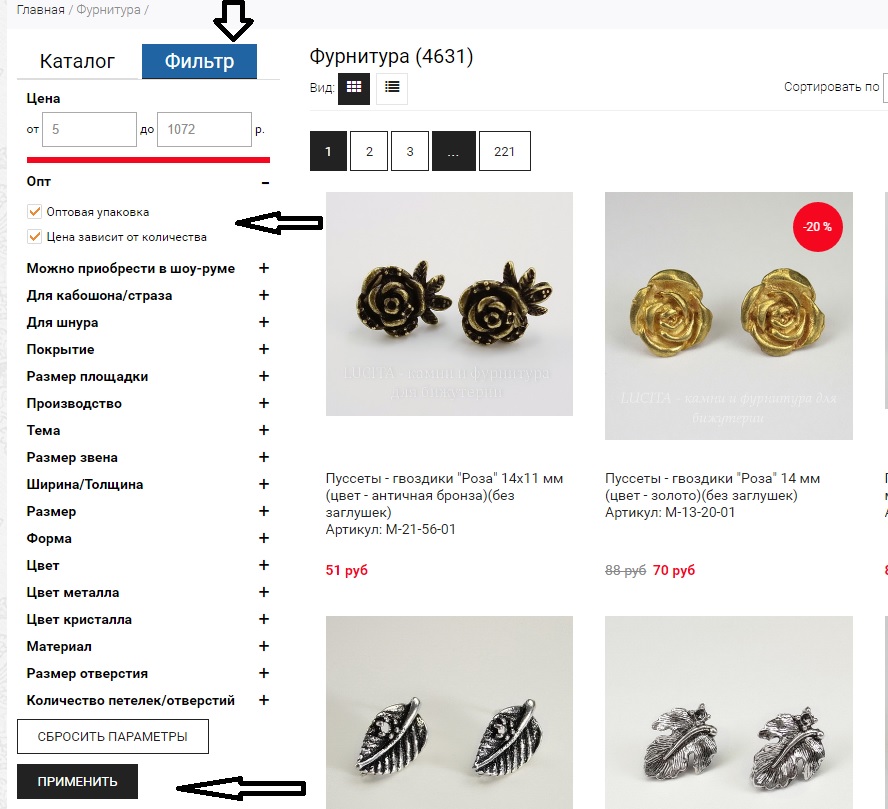888x809 pixels.
Task: Uncheck the Оптовая упаковка checkbox
Action: [35, 212]
